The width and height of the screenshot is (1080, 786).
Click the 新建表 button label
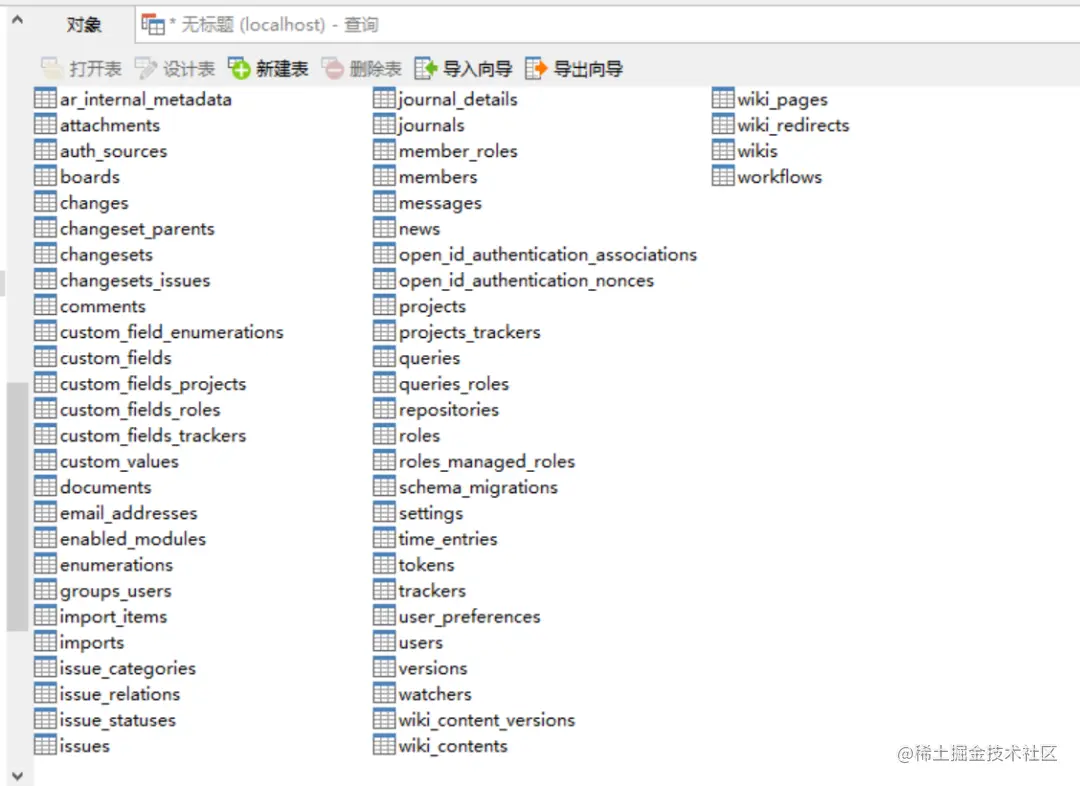pyautogui.click(x=282, y=69)
